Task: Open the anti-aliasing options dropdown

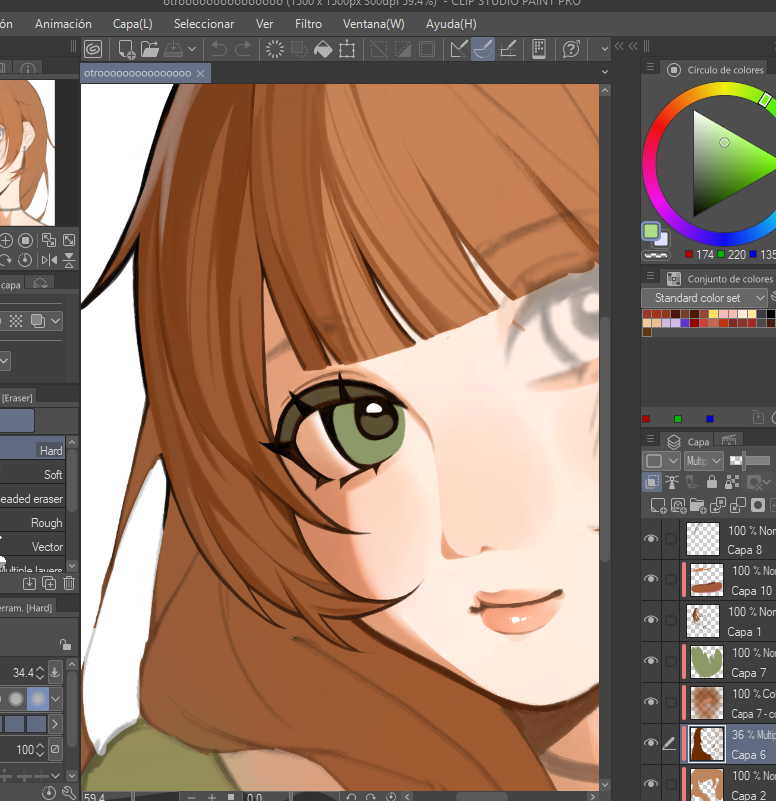Action: (56, 698)
